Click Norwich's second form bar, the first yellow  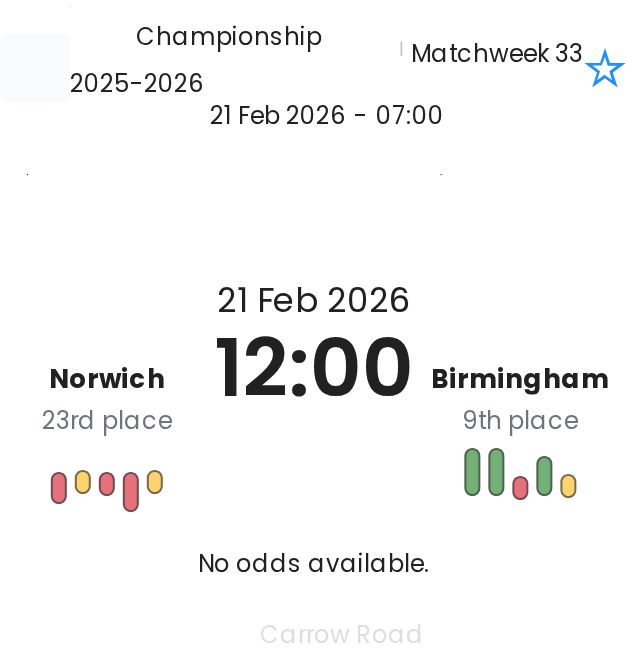pyautogui.click(x=83, y=482)
